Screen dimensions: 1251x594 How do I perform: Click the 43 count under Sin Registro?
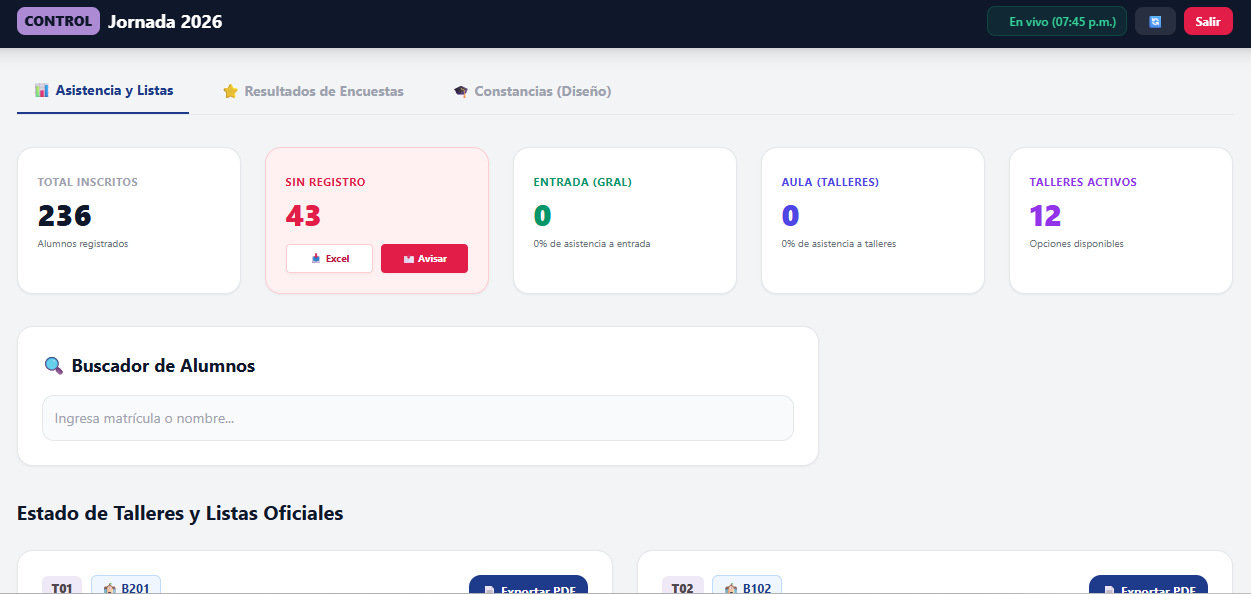coord(303,216)
